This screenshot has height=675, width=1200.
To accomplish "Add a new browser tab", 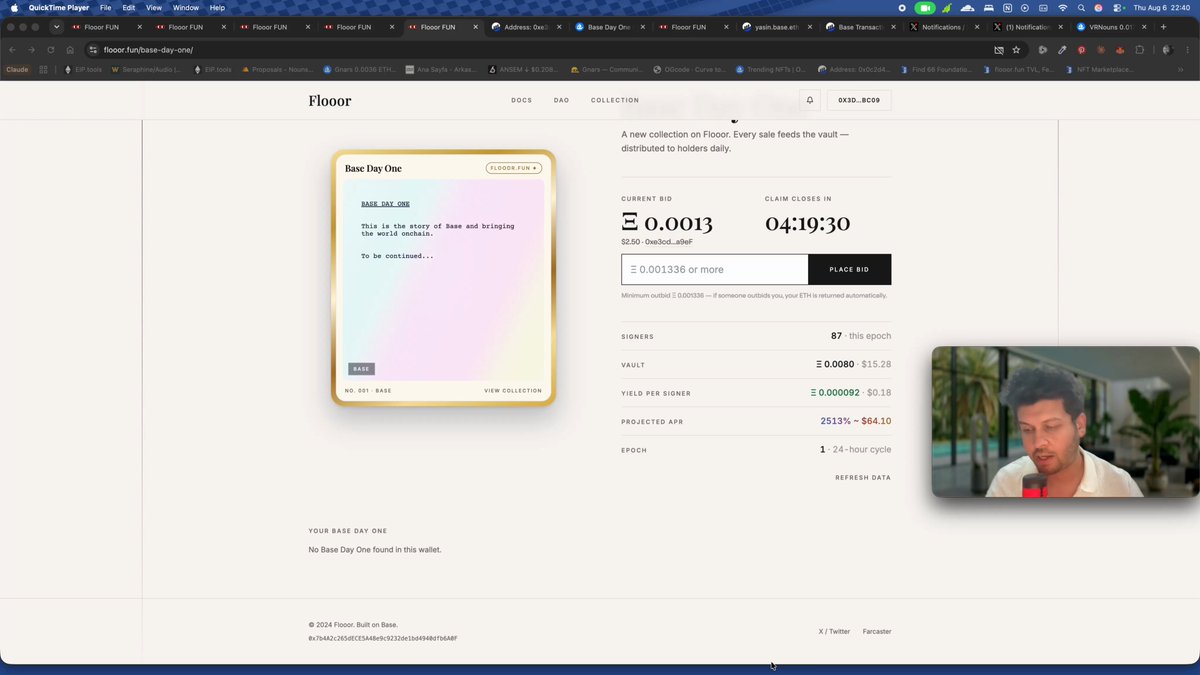I will point(1163,27).
